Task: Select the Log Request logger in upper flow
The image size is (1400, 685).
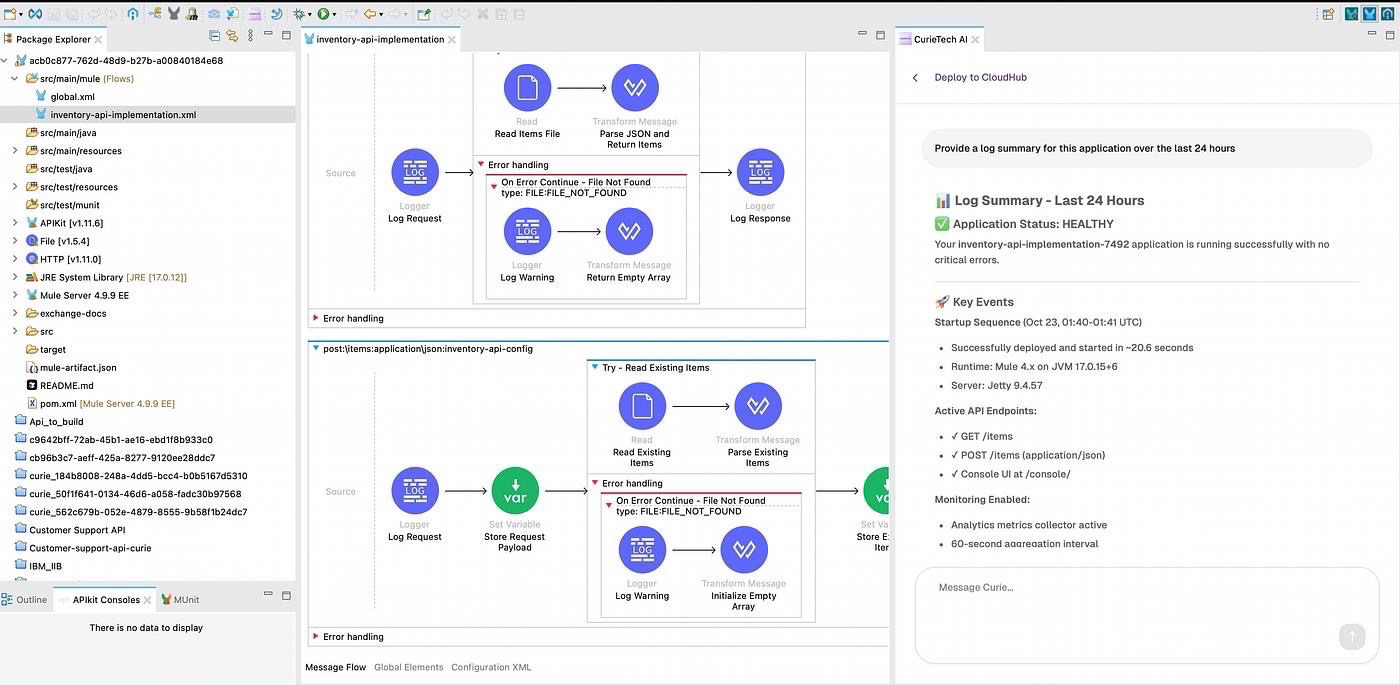Action: (414, 173)
